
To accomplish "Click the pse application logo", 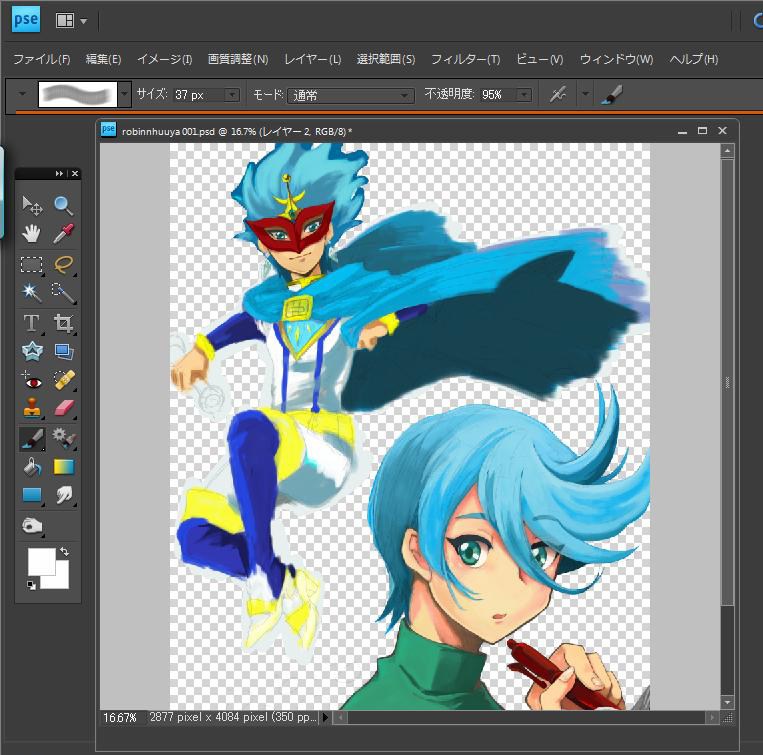I will 26,19.
